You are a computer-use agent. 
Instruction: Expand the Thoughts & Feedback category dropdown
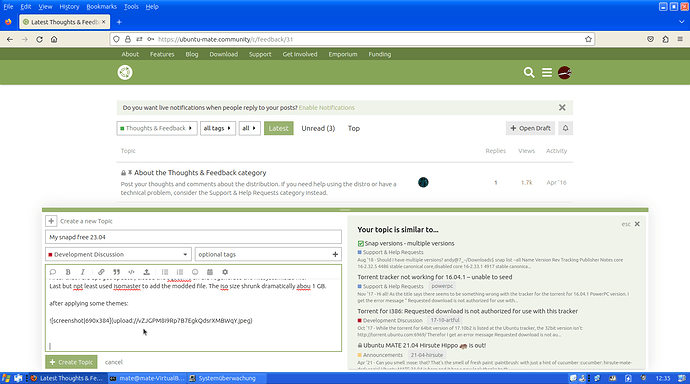(157, 128)
